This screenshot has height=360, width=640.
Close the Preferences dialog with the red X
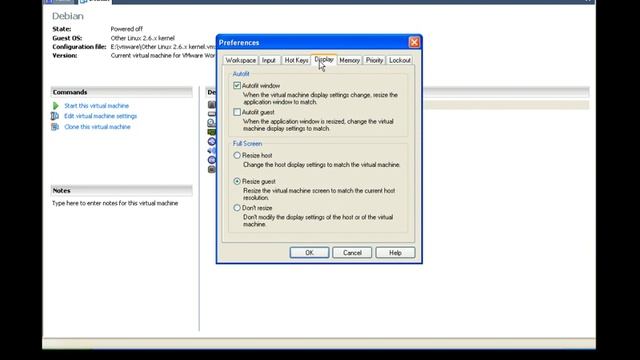click(414, 42)
